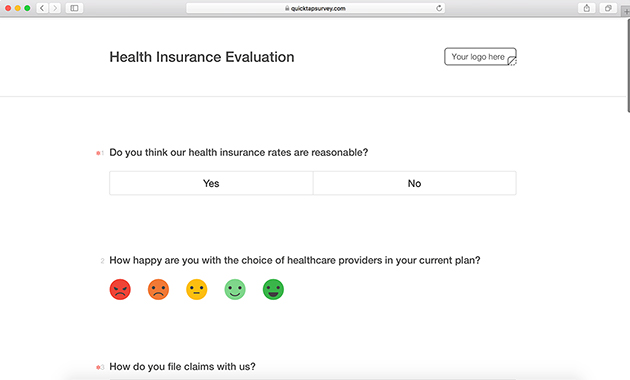The height and width of the screenshot is (380, 630).
Task: Open the Safari share button
Action: click(587, 8)
